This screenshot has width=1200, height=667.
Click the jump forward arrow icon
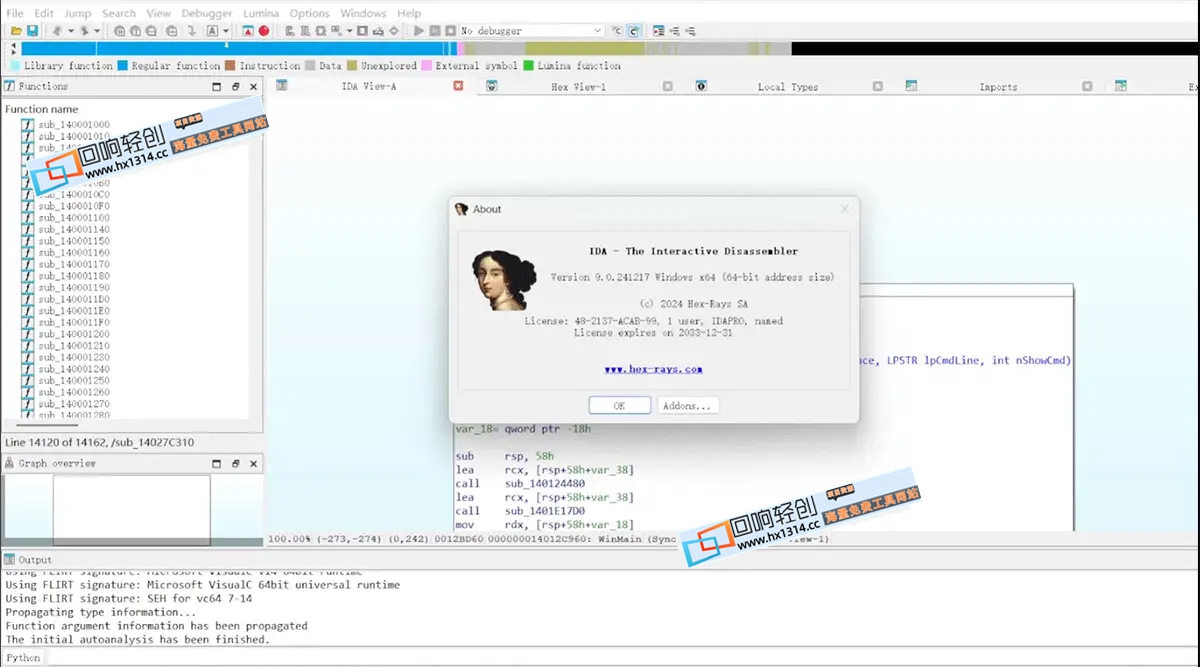click(85, 31)
